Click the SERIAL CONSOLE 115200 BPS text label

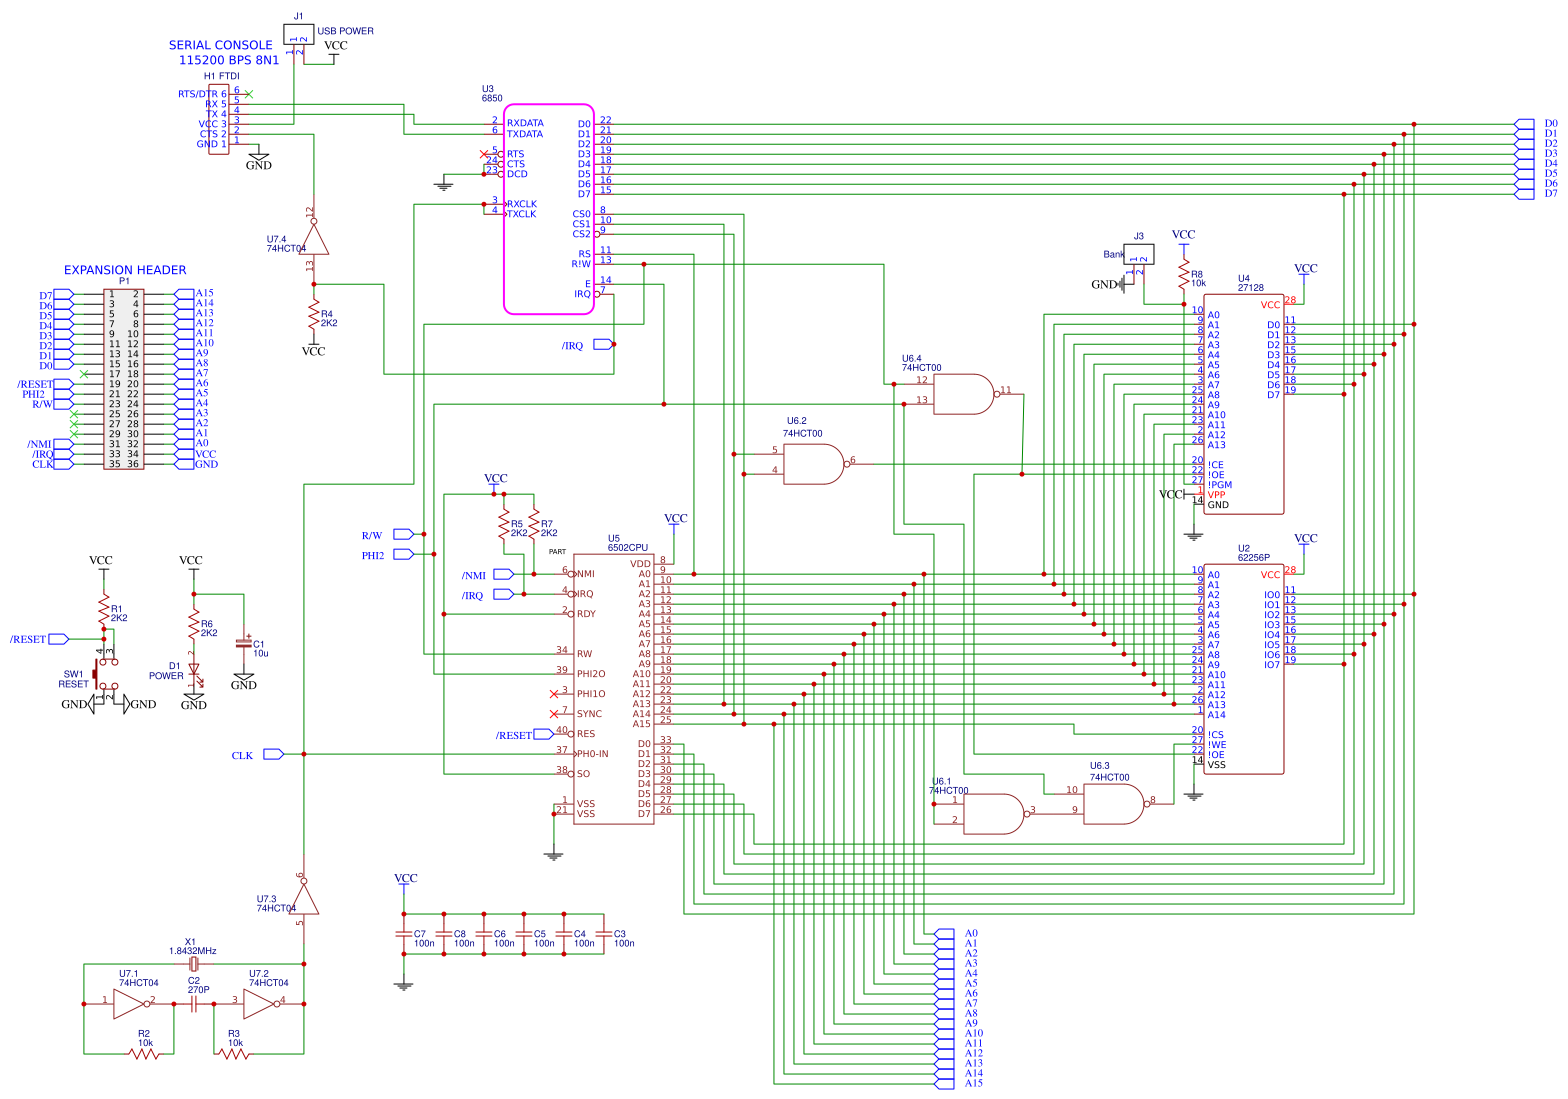pos(225,52)
